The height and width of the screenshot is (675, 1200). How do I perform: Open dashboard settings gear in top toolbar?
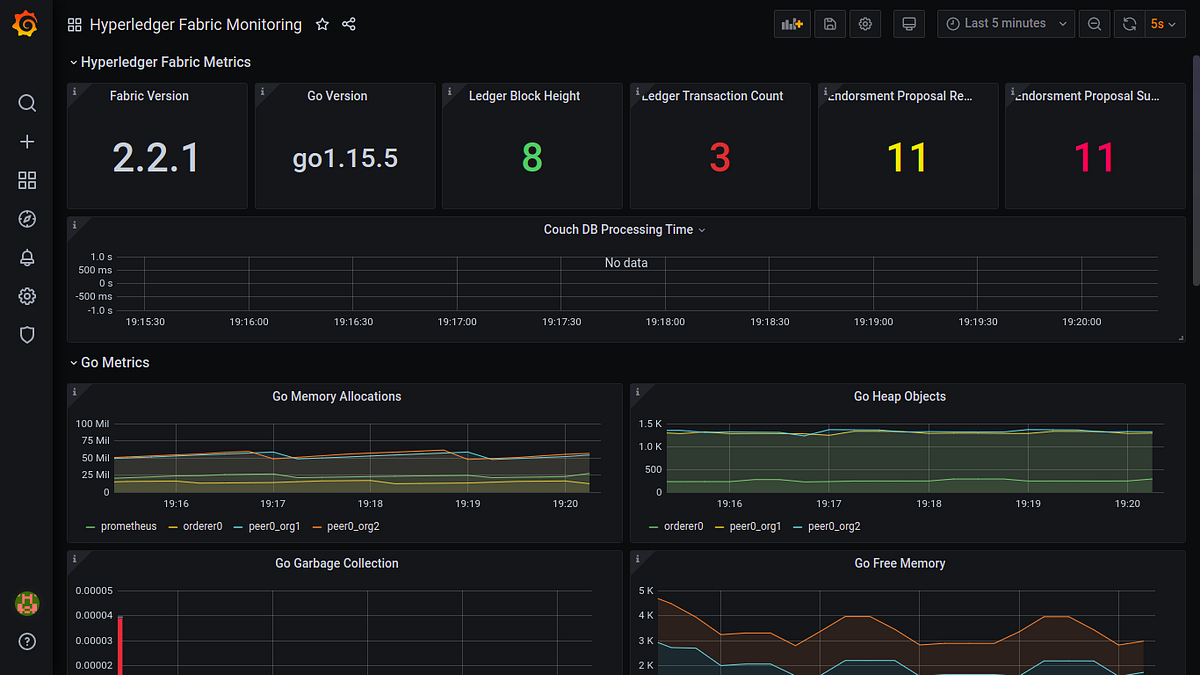point(864,23)
